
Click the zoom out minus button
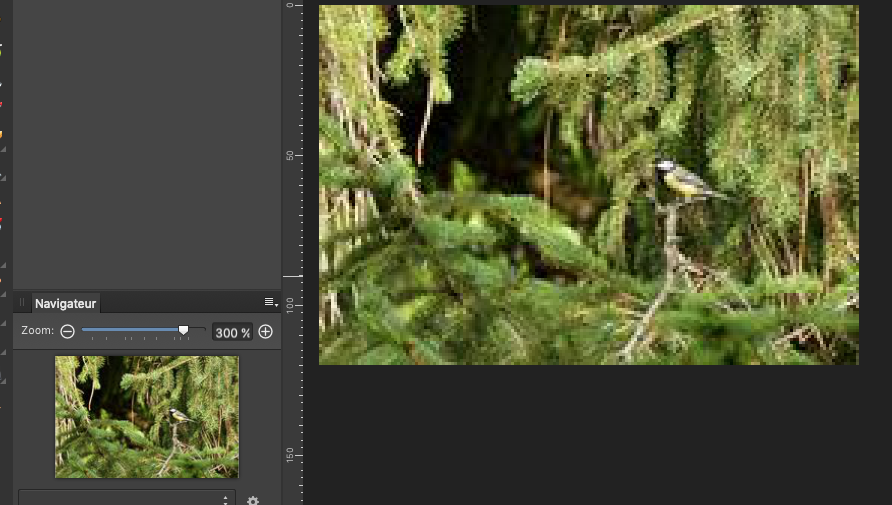point(67,332)
